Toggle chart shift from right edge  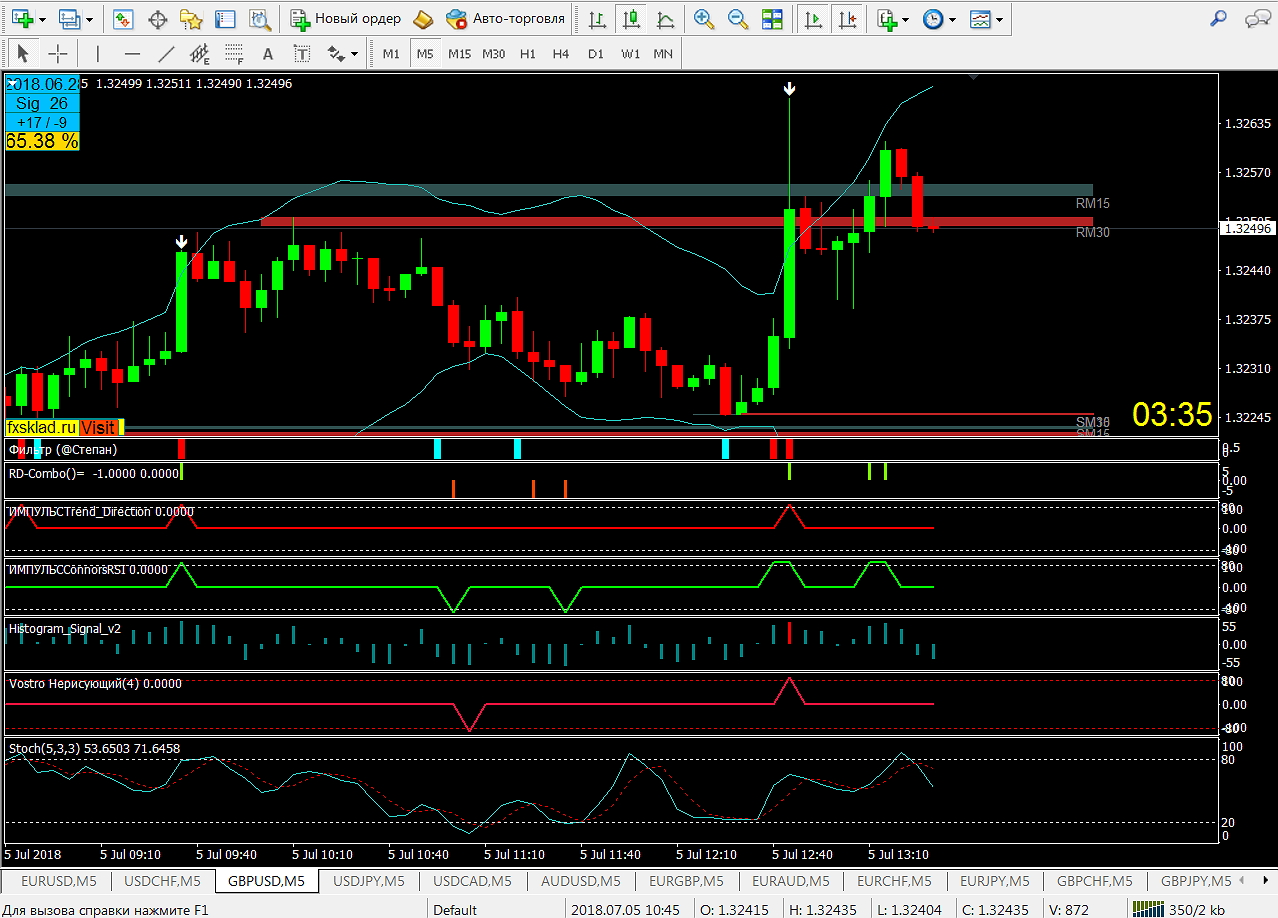[848, 18]
